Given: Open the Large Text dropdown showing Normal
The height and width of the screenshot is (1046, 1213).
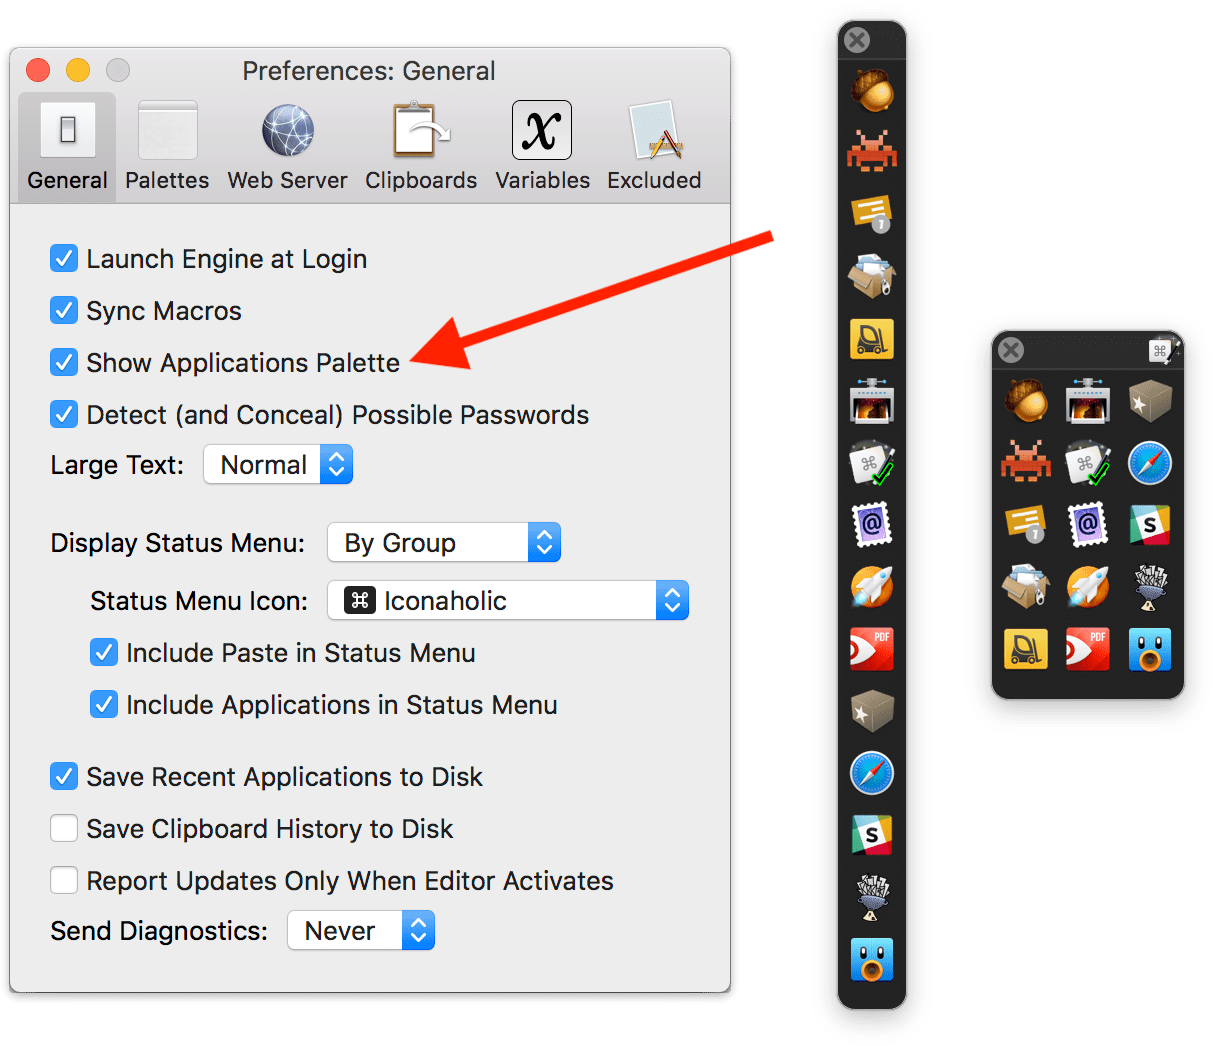Looking at the screenshot, I should pyautogui.click(x=278, y=465).
